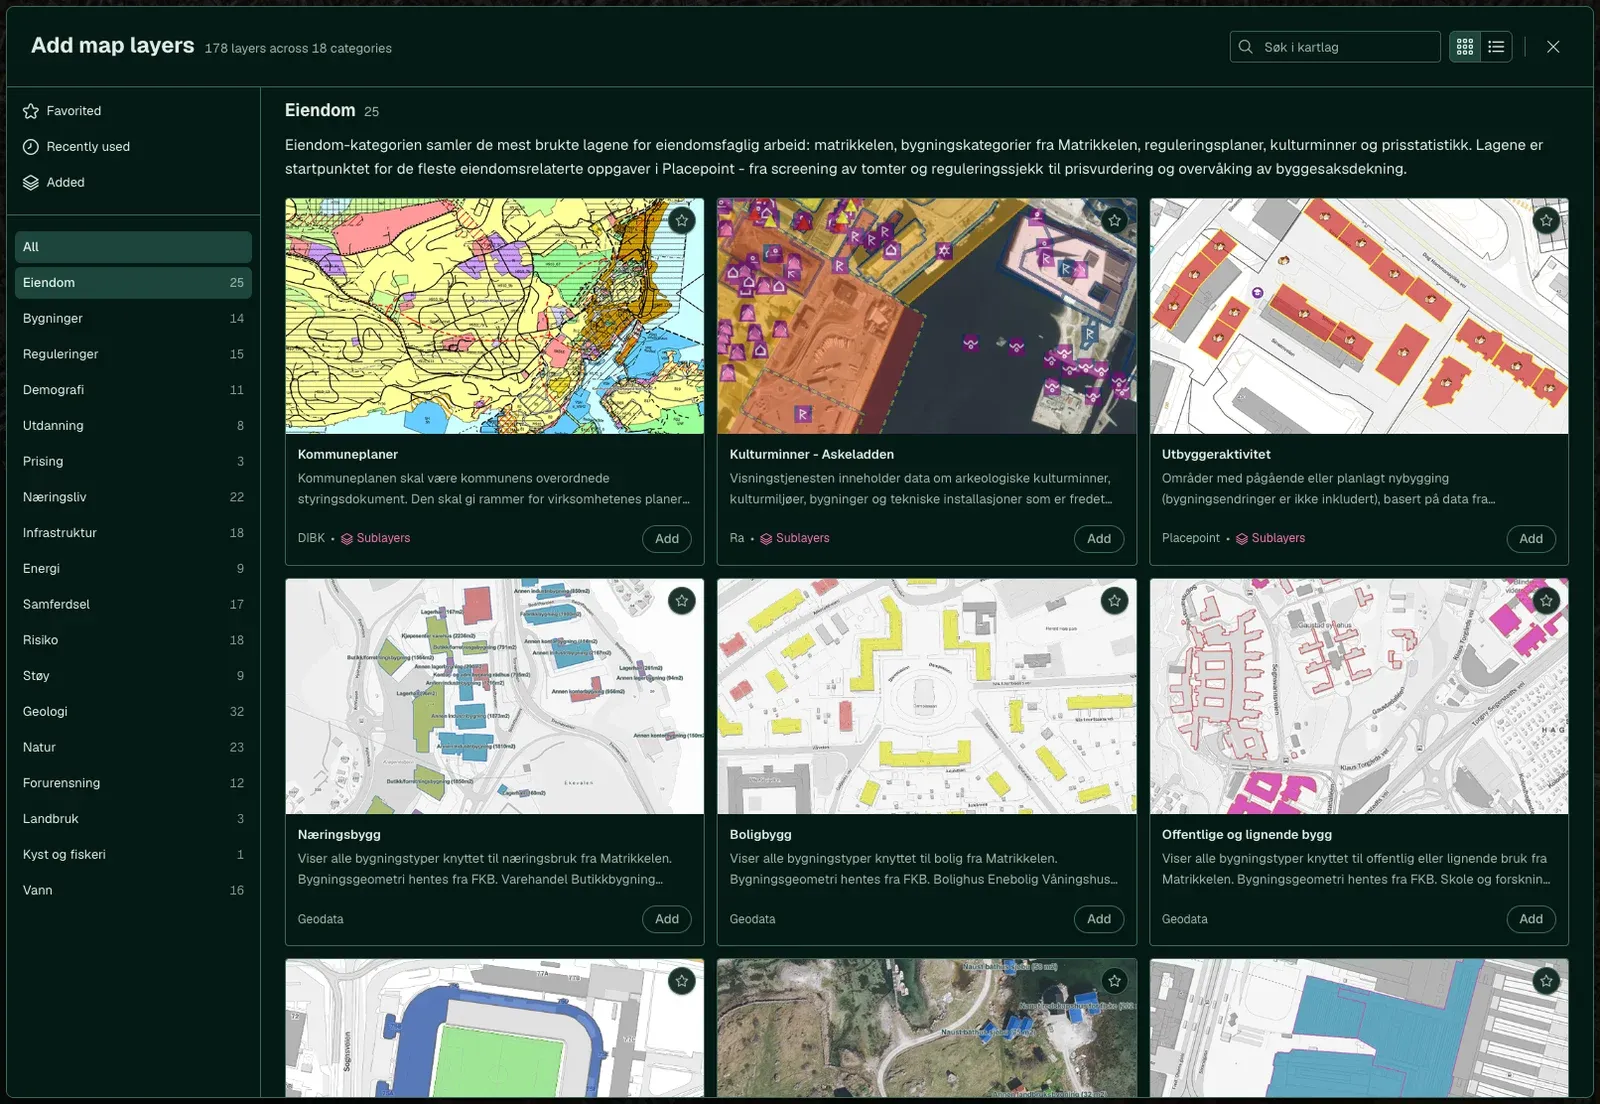
Task: Add the Boligbygg layer
Action: tap(1099, 919)
